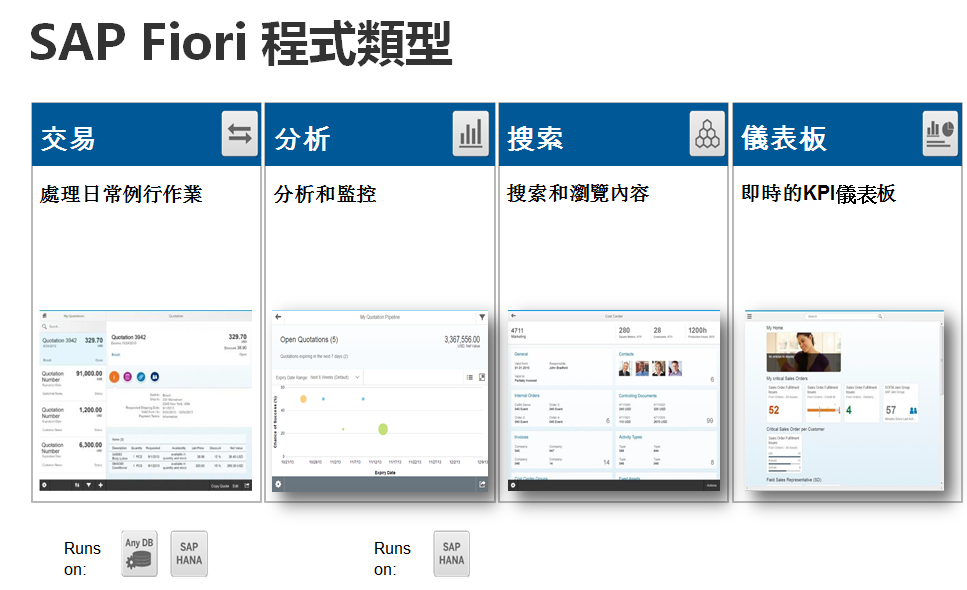The width and height of the screenshot is (967, 590).
Task: Click the sort icon in the My Quotations footer
Action: point(77,485)
